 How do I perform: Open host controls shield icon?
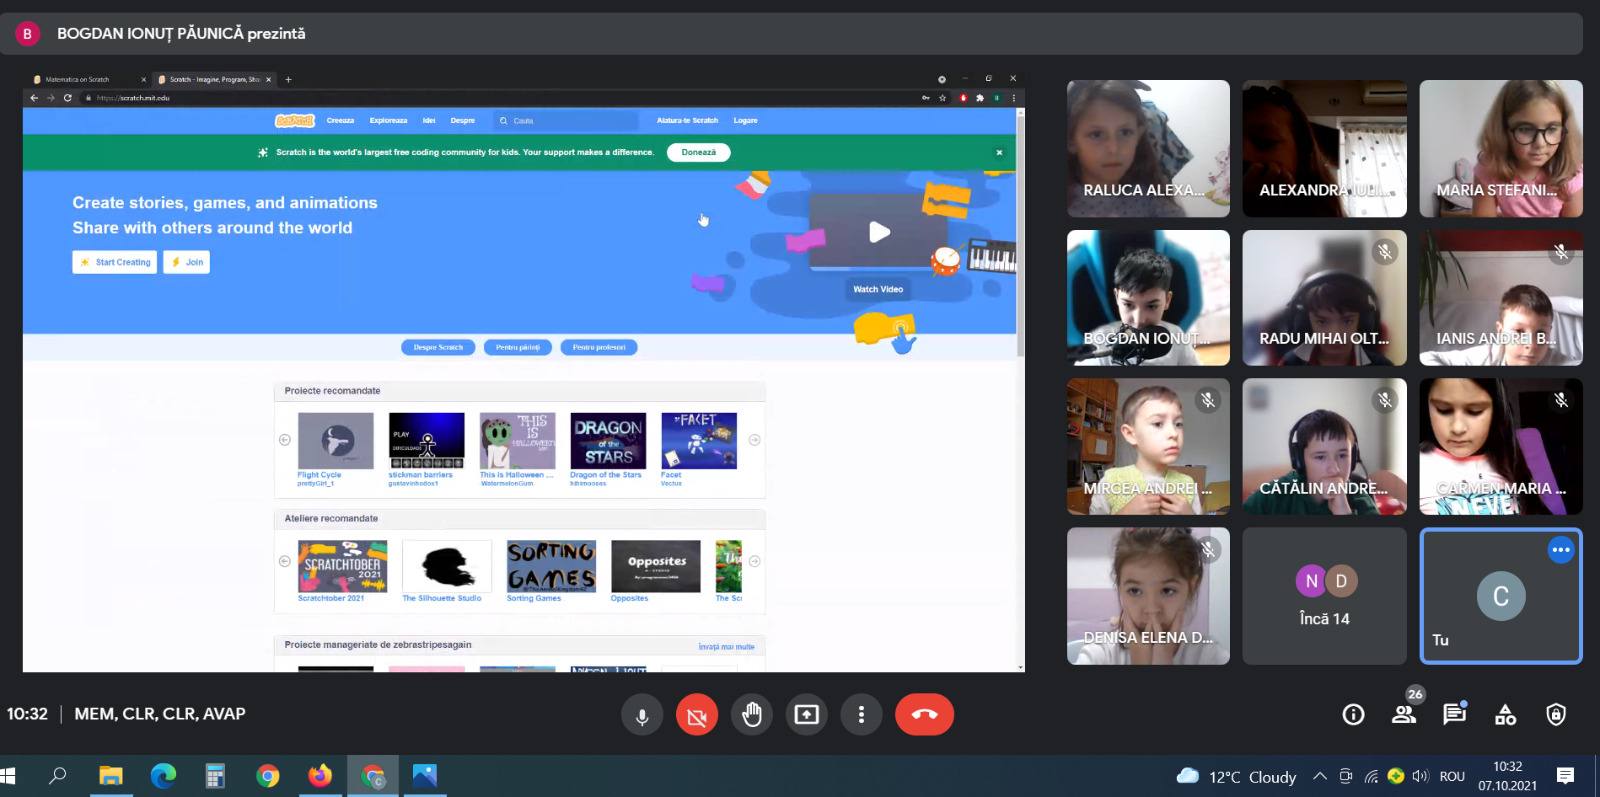click(x=1556, y=714)
